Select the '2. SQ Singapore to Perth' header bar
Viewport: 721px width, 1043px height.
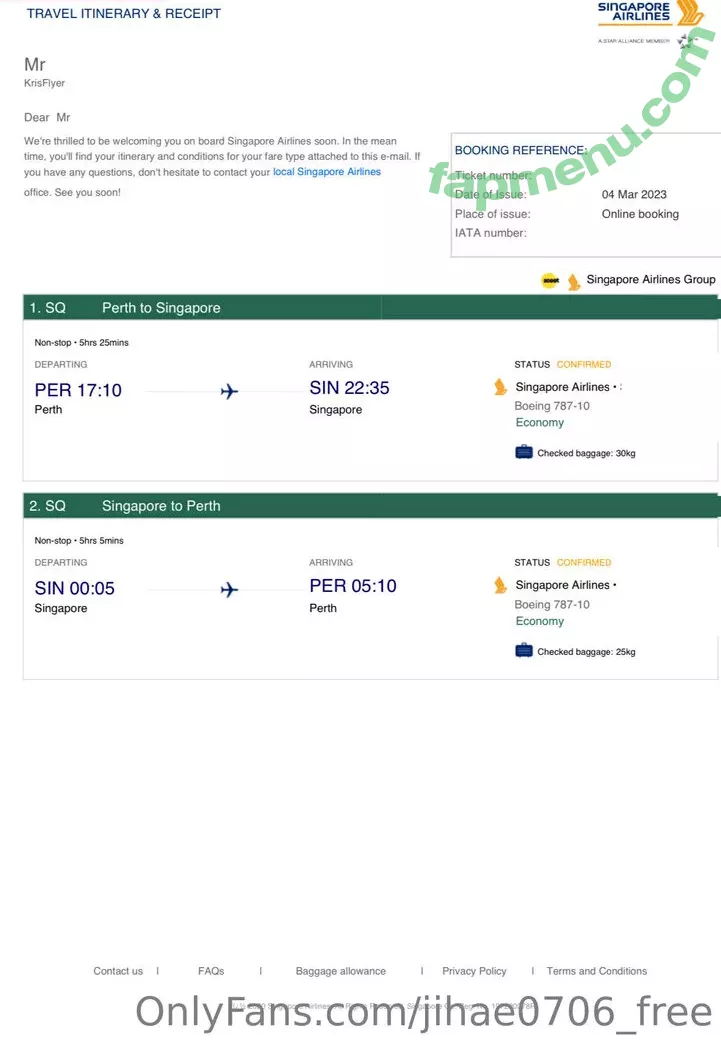pyautogui.click(x=372, y=506)
